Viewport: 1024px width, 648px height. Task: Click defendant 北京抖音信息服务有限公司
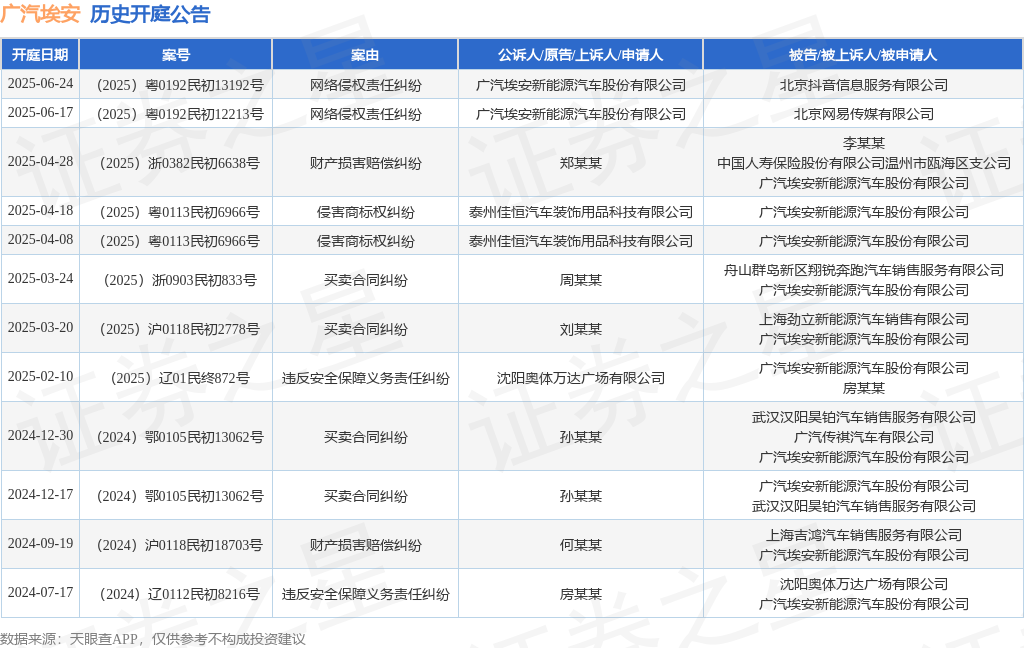pyautogui.click(x=863, y=85)
